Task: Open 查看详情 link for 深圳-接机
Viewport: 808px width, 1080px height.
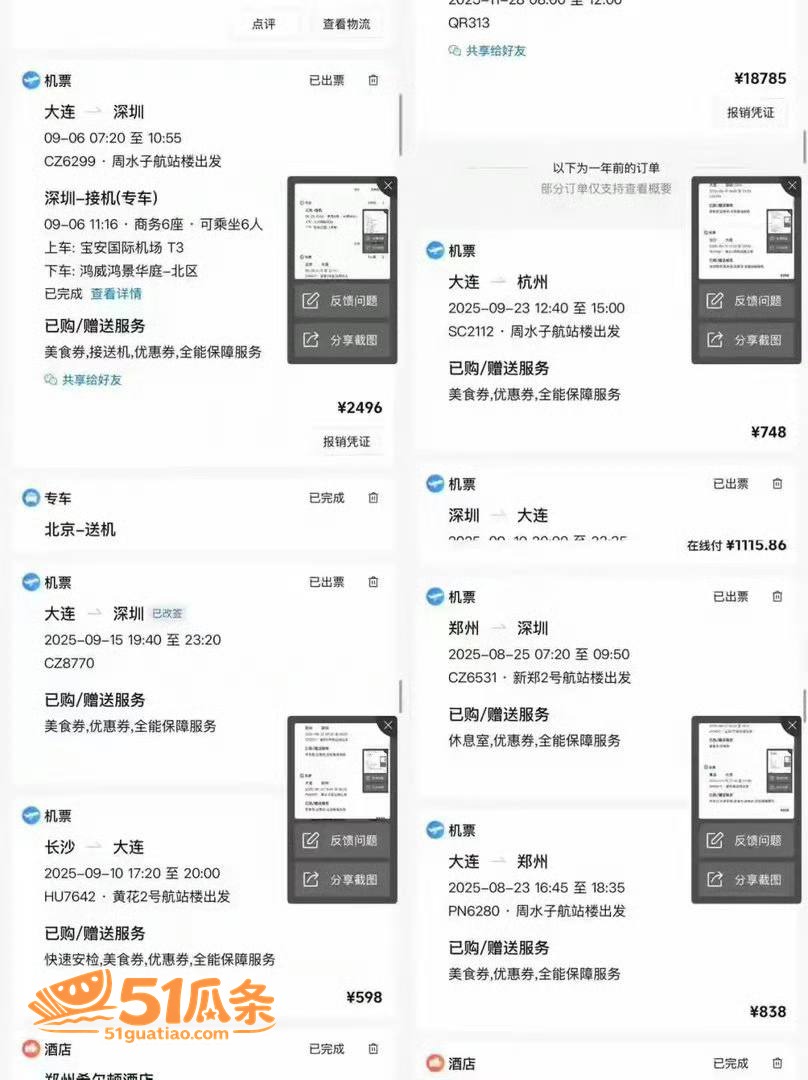Action: 116,294
